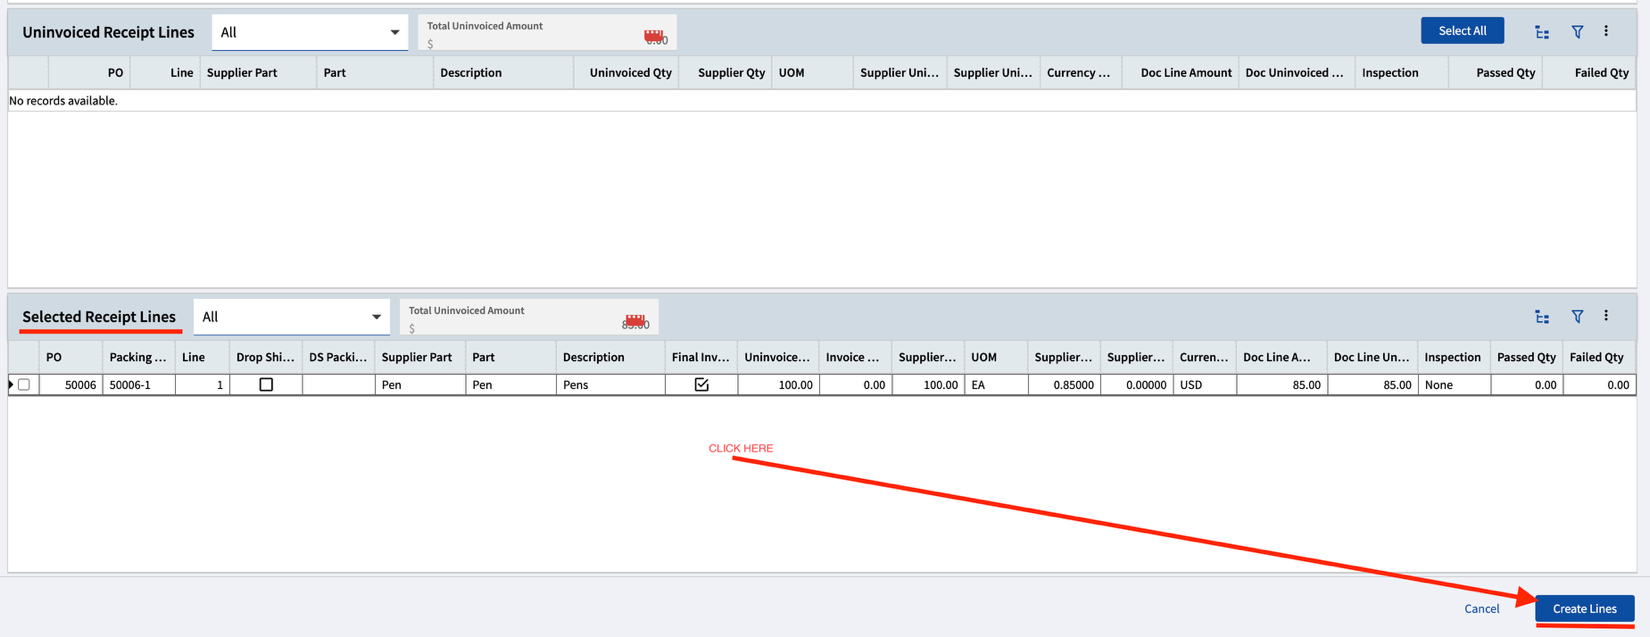Click the 'EA' UOM cell
The image size is (1650, 637).
(x=996, y=385)
